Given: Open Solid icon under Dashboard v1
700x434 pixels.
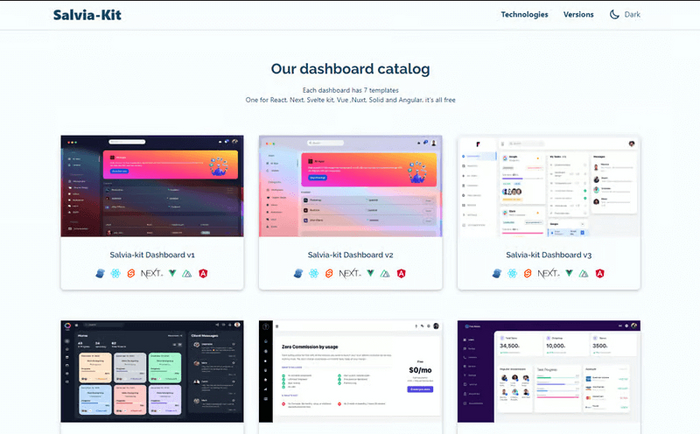Looking at the screenshot, I should pos(100,273).
